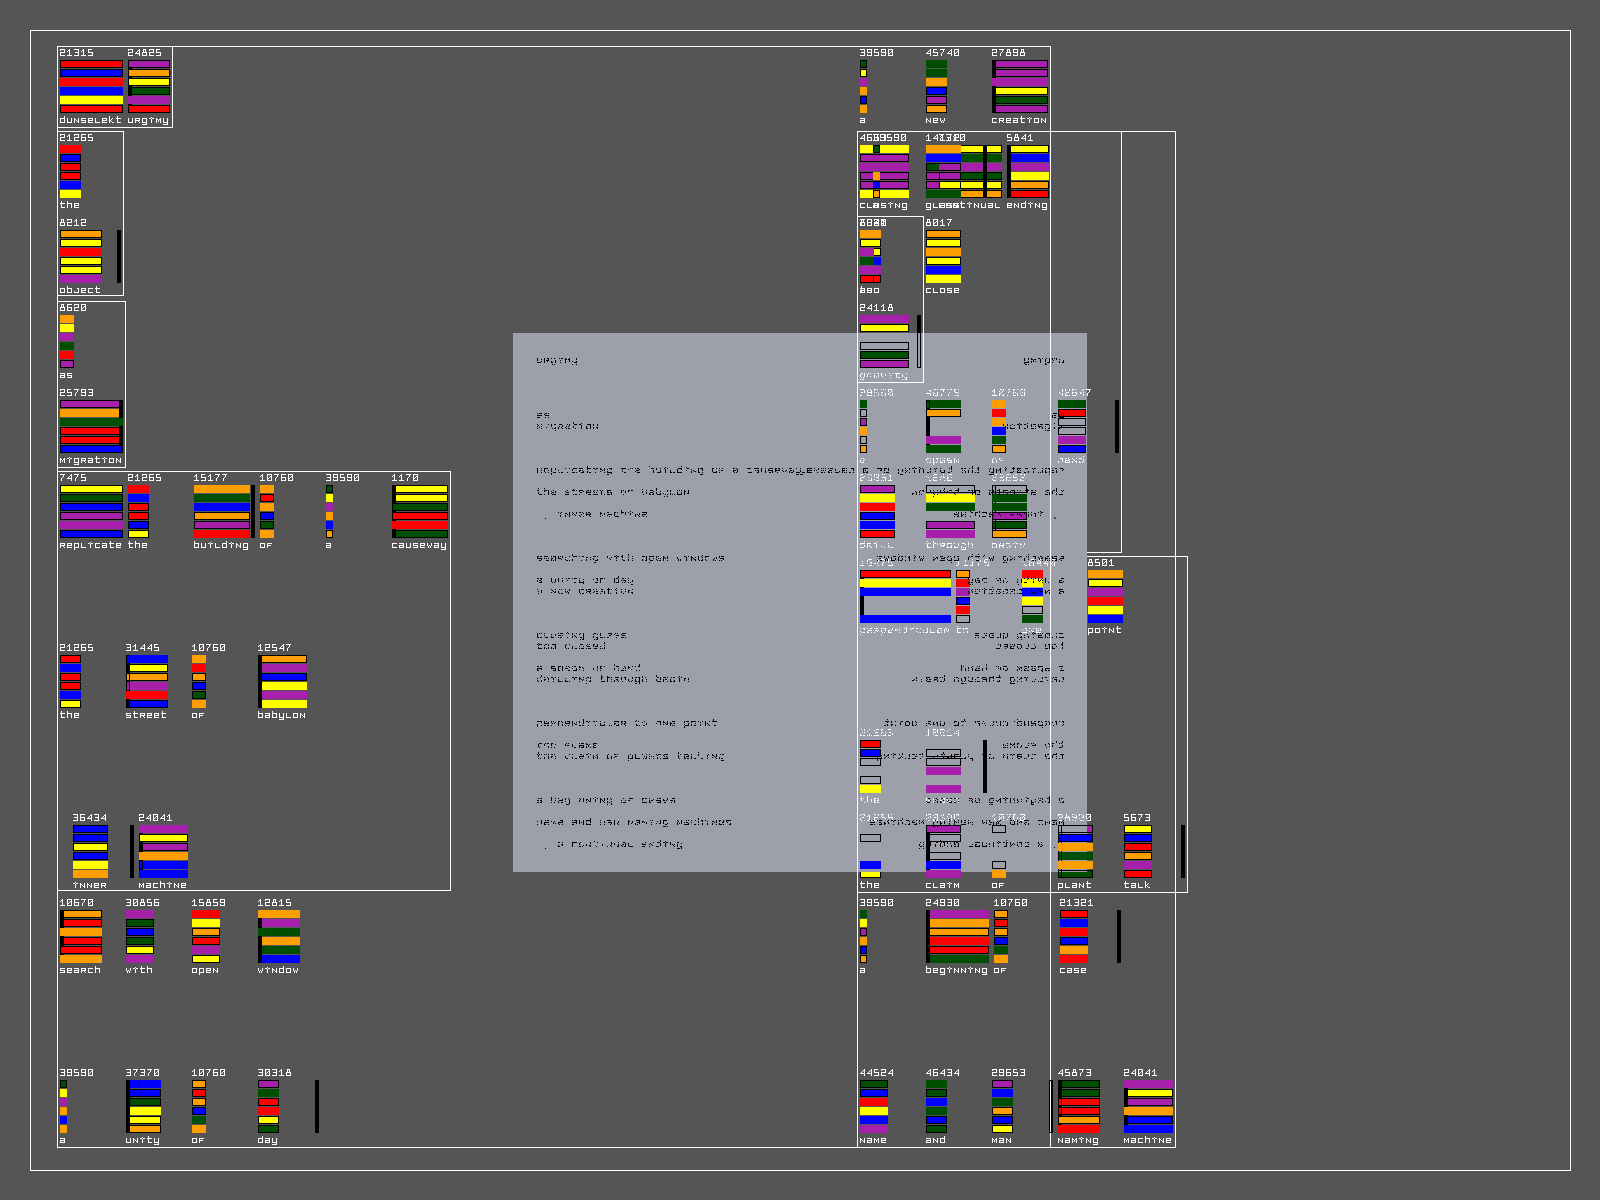The height and width of the screenshot is (1200, 1600).
Task: Select the plant striped glyph
Action: click(1075, 852)
